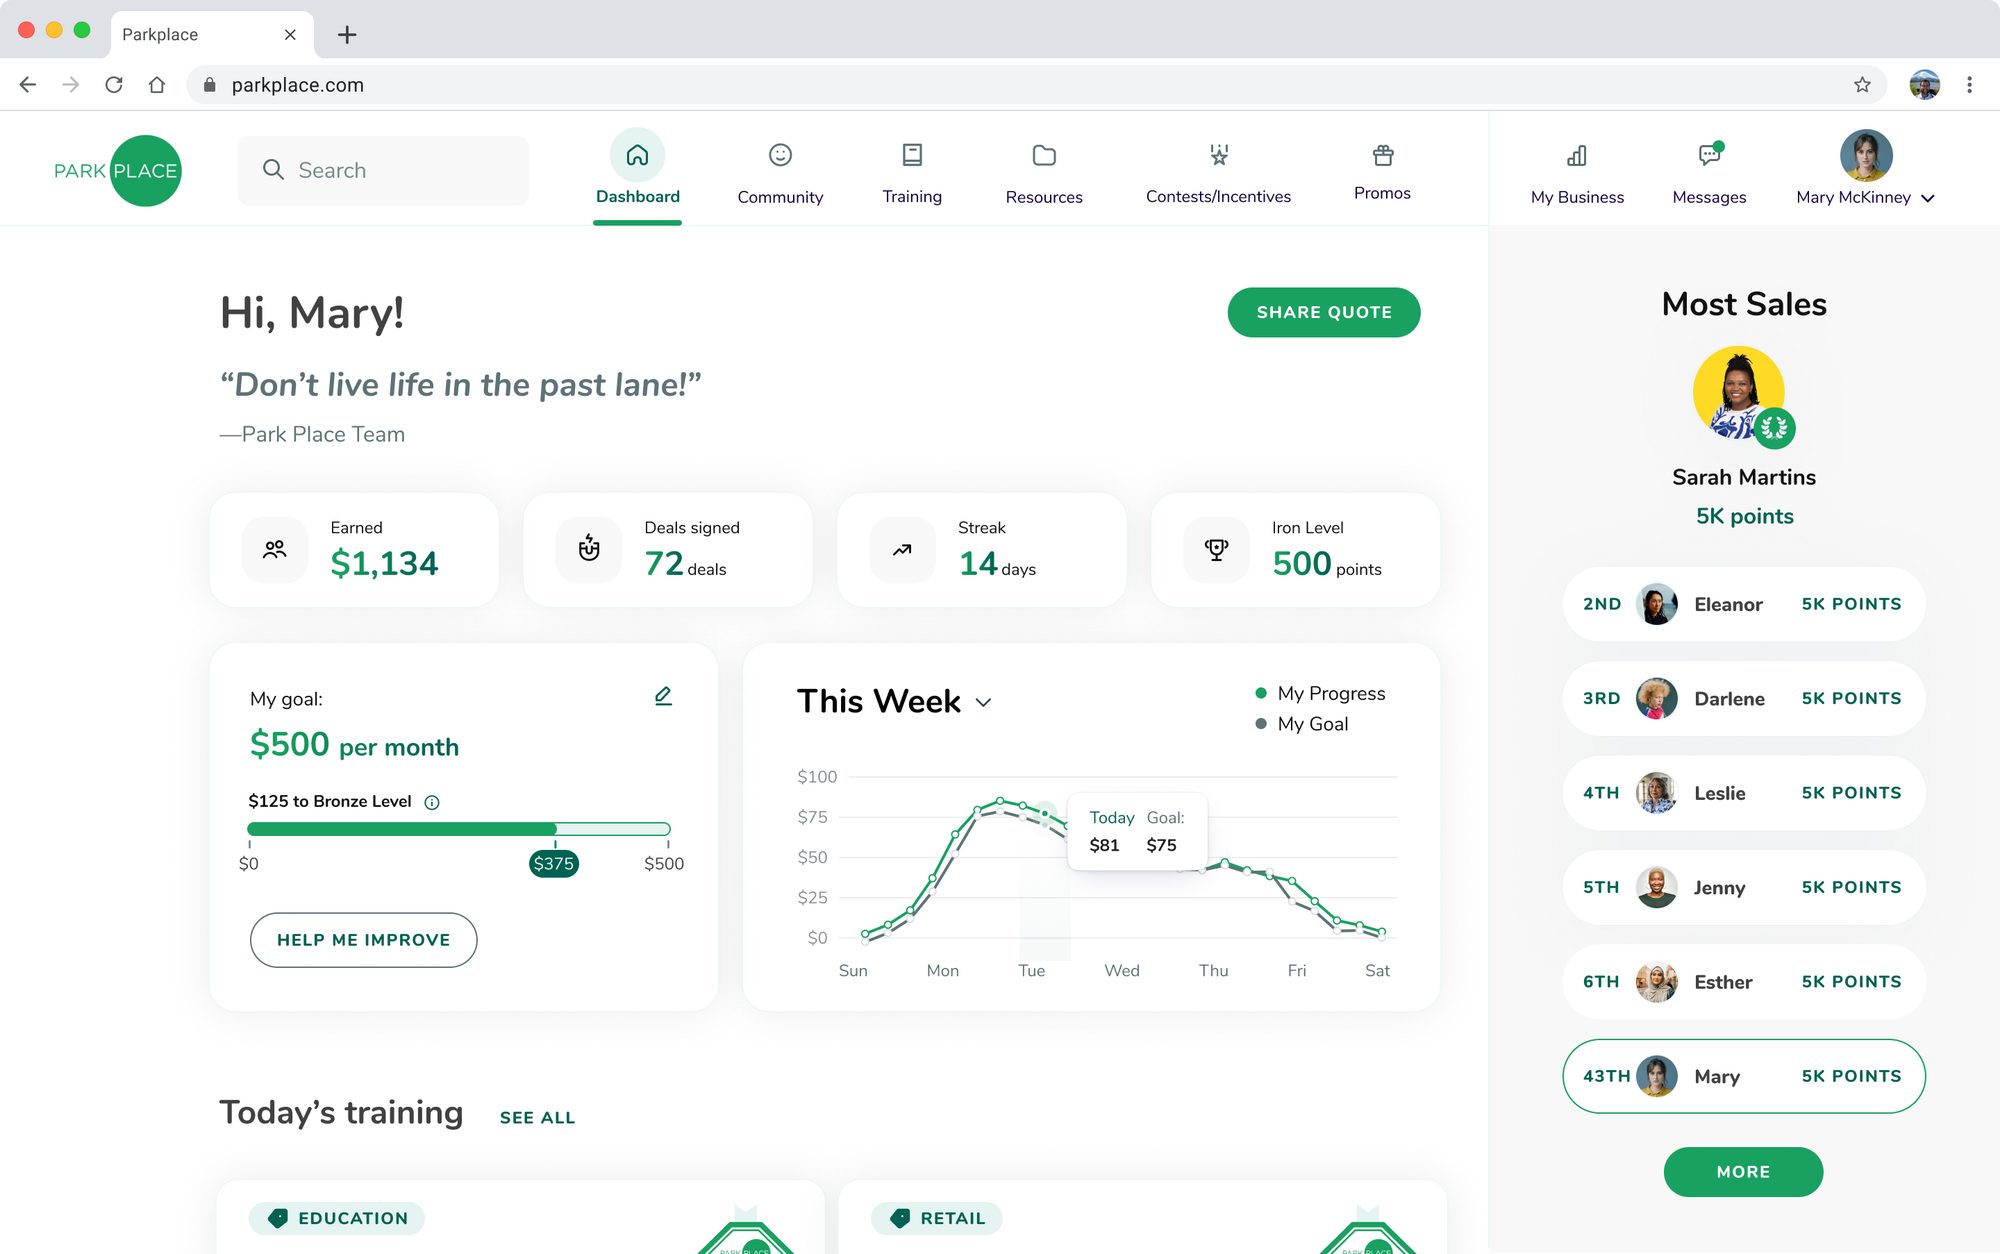Open the Promos gift icon
The width and height of the screenshot is (2000, 1254).
tap(1382, 155)
